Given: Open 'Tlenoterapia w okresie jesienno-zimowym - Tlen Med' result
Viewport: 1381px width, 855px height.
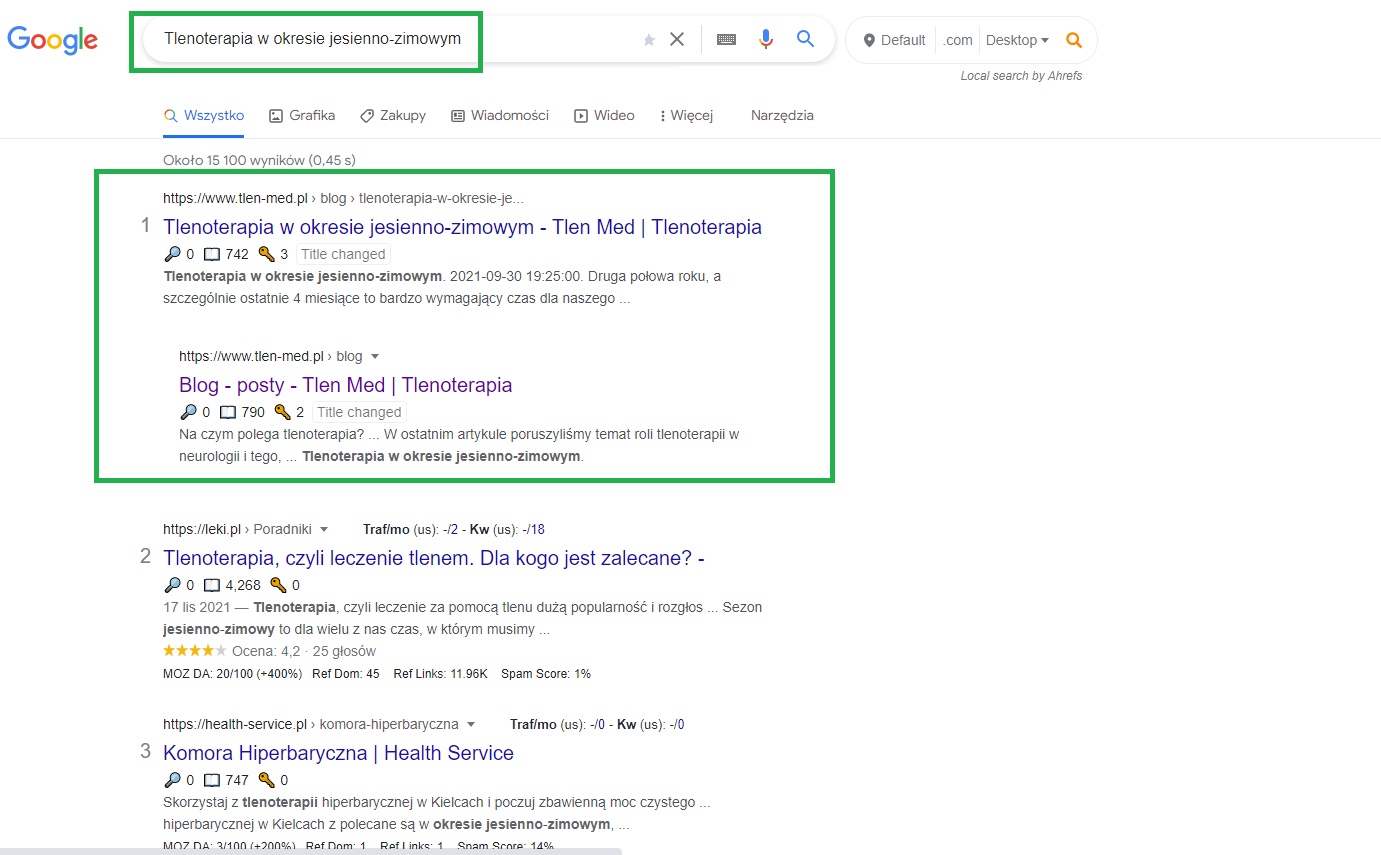Looking at the screenshot, I should click(x=462, y=227).
